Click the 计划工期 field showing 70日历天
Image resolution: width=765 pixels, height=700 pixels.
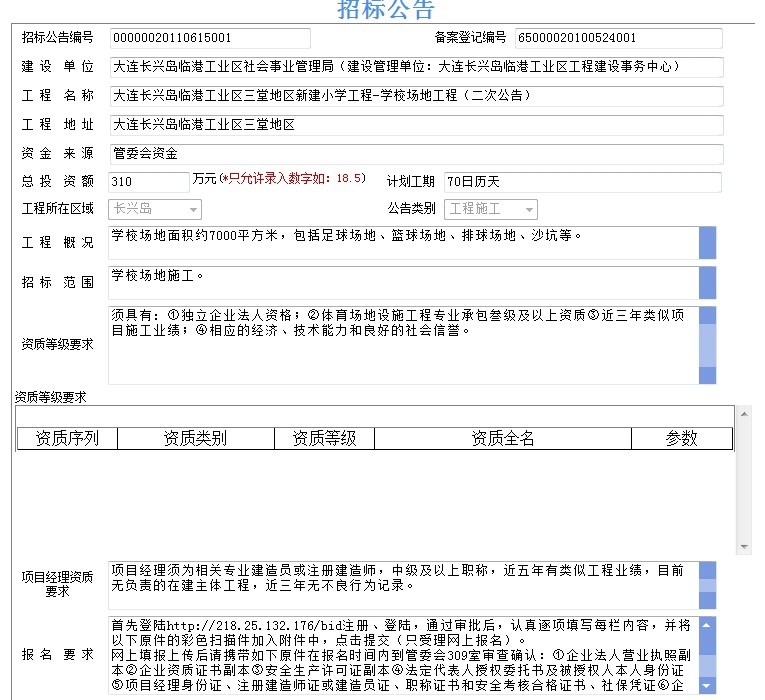(583, 182)
